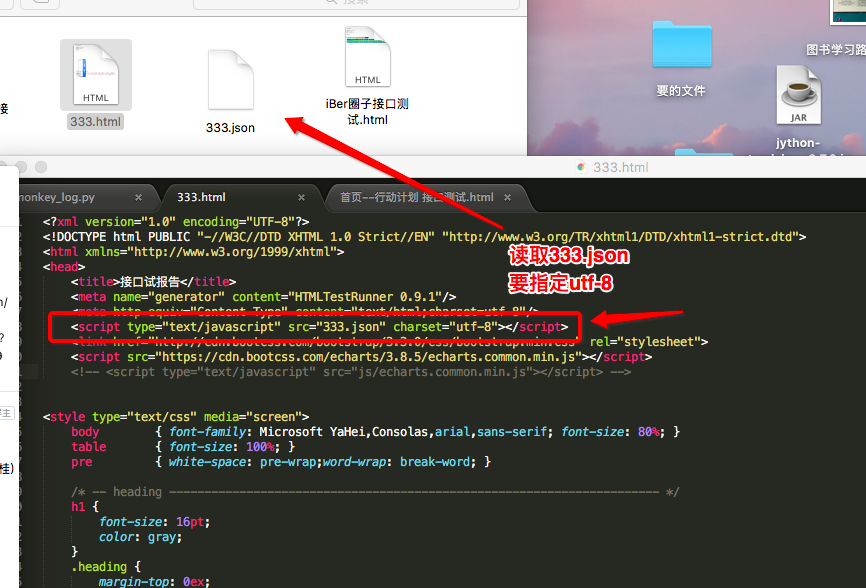The width and height of the screenshot is (866, 588).
Task: Click the margin-top 0ex declaration
Action: tap(155, 581)
